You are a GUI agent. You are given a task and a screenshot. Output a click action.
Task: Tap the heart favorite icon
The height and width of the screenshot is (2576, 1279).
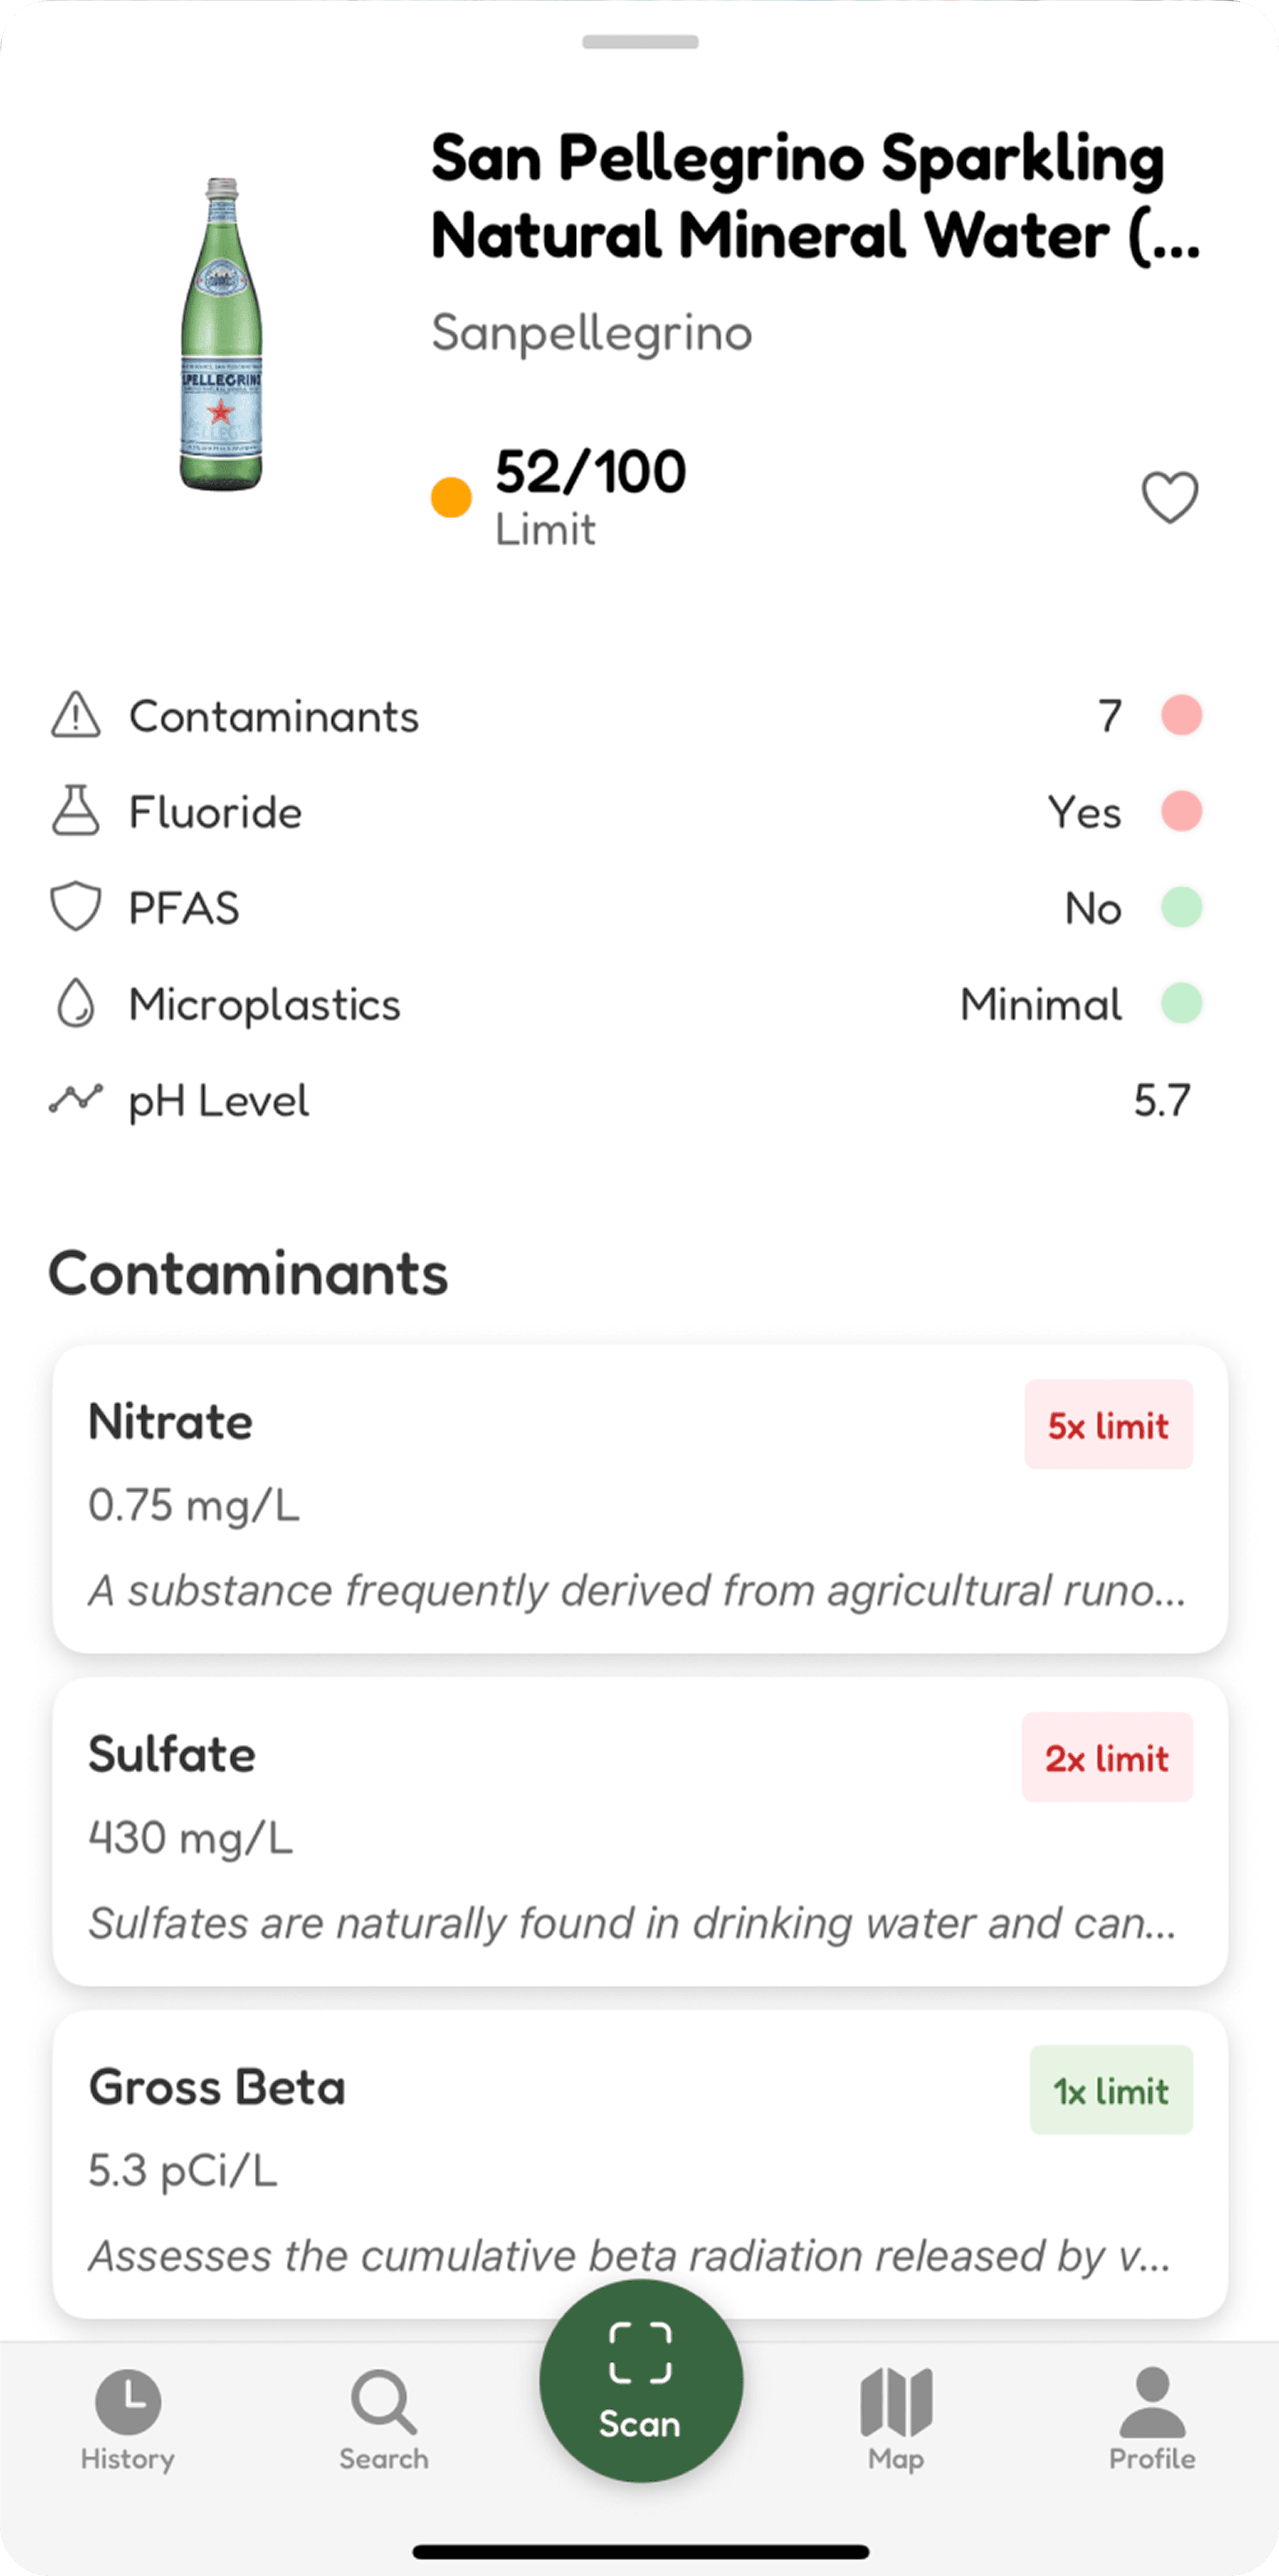pos(1169,497)
